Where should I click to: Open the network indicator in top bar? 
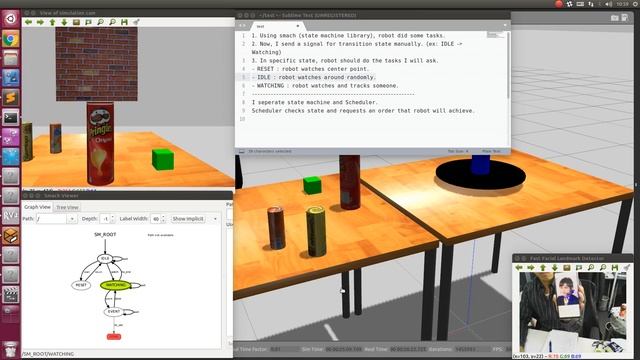pos(591,4)
